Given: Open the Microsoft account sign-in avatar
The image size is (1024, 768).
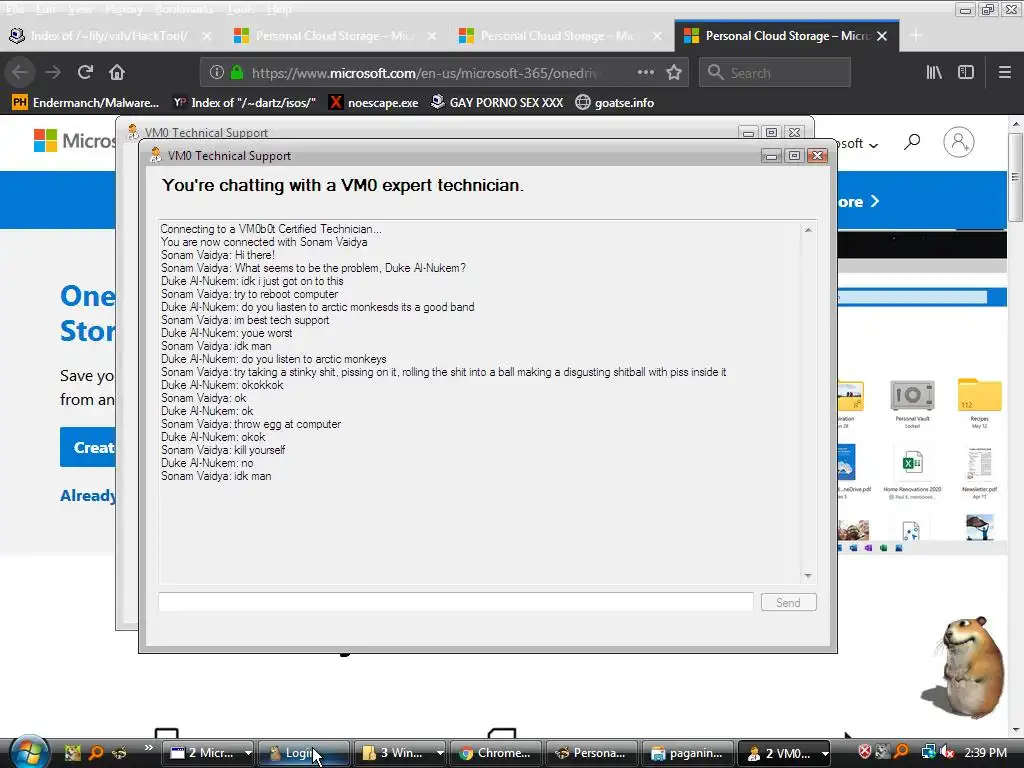Looking at the screenshot, I should coord(959,142).
